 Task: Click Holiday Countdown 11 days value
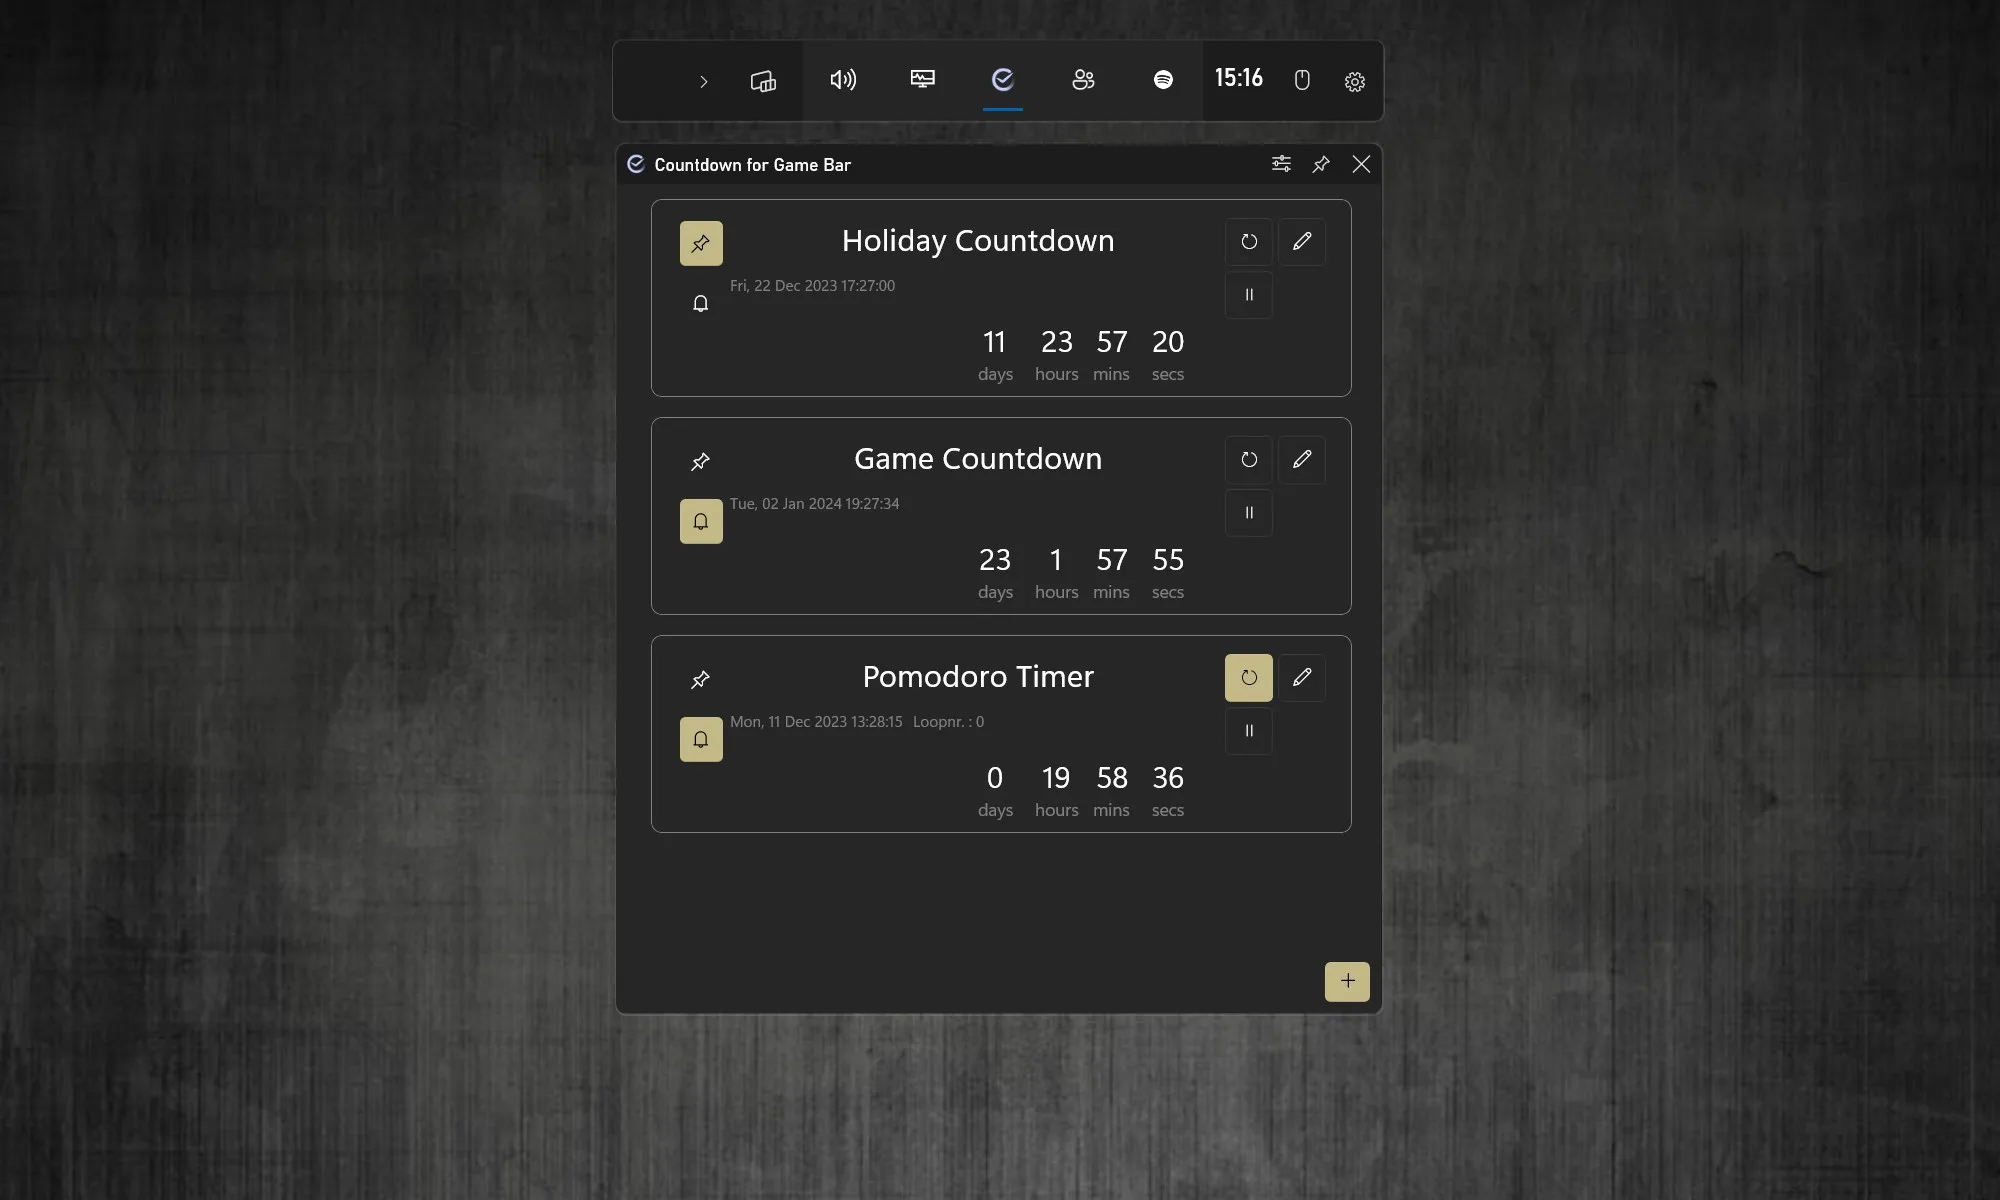pyautogui.click(x=994, y=342)
